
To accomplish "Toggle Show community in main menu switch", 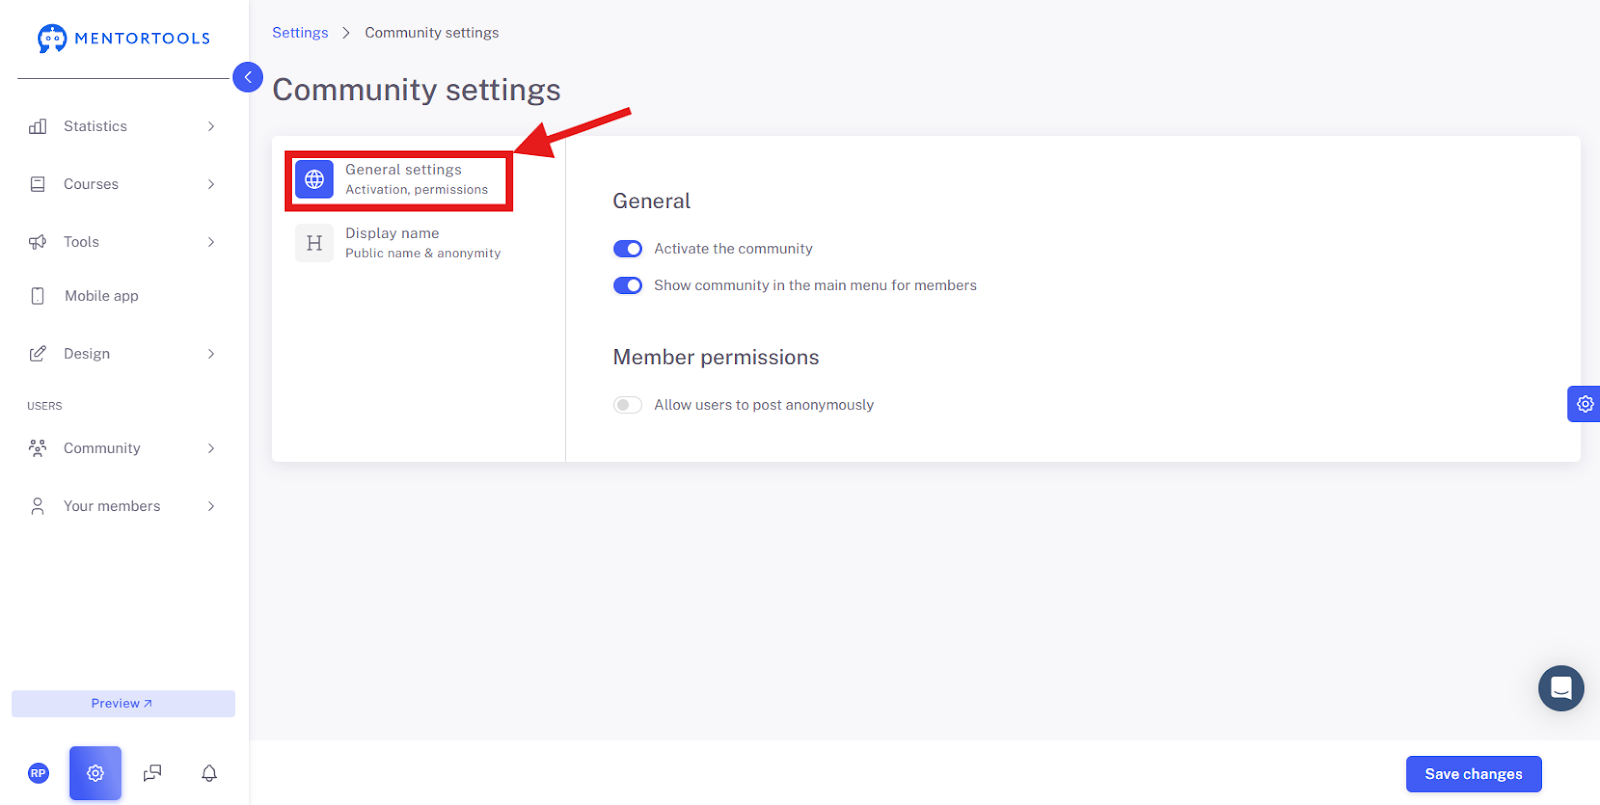I will pyautogui.click(x=628, y=286).
